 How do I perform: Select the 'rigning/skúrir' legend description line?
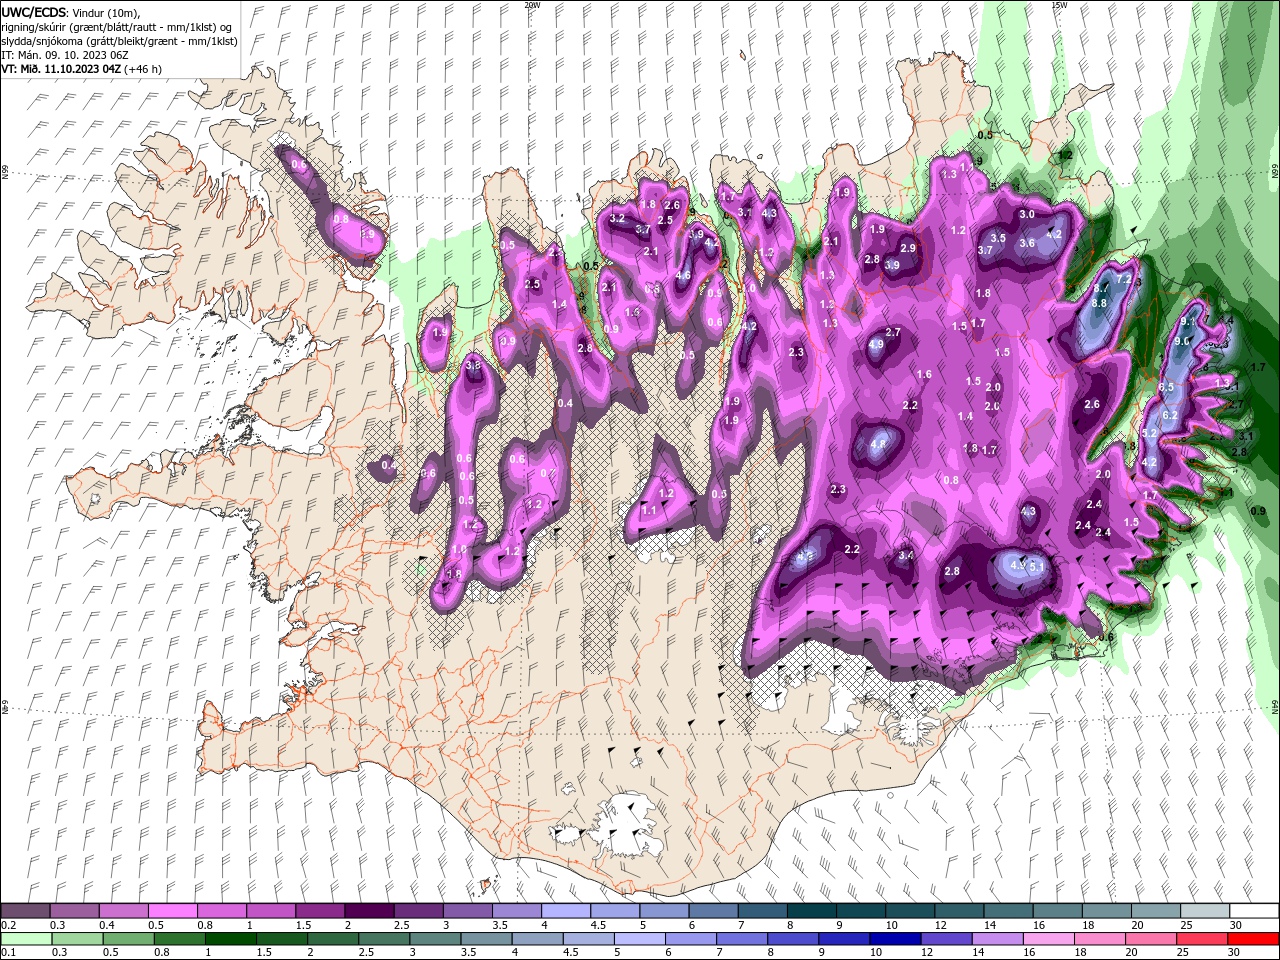[x=116, y=27]
